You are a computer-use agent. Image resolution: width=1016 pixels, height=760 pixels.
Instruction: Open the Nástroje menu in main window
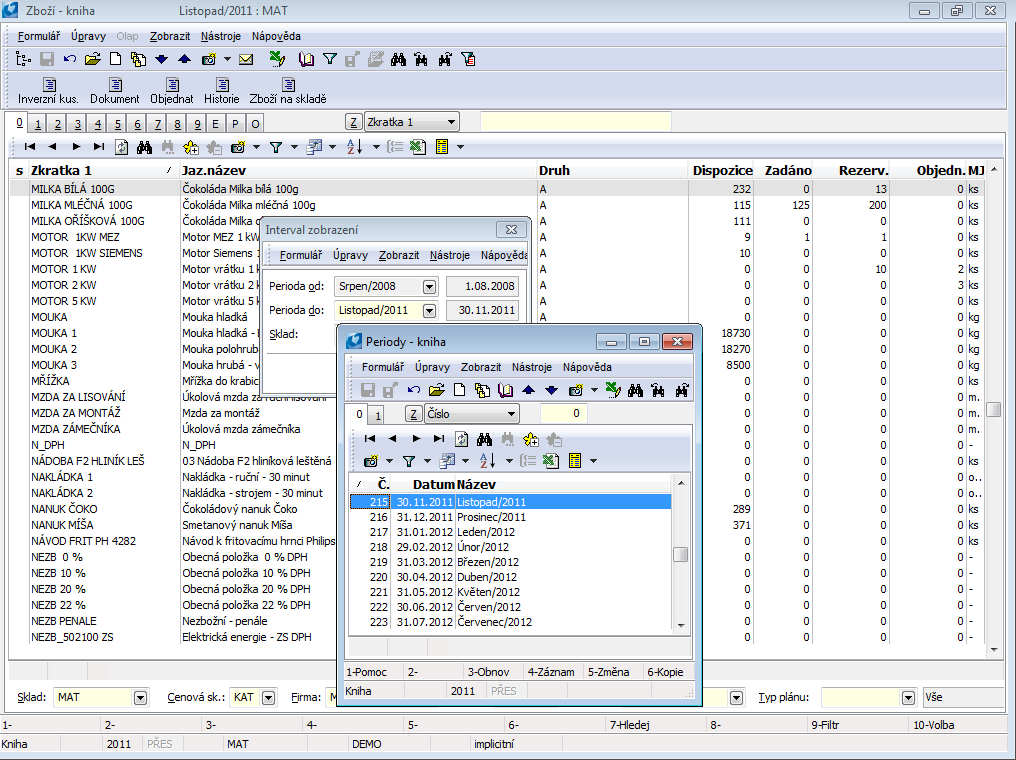221,36
